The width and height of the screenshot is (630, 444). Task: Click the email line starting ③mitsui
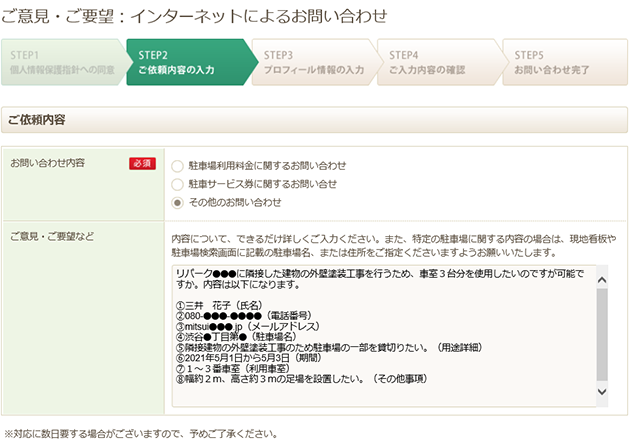248,326
